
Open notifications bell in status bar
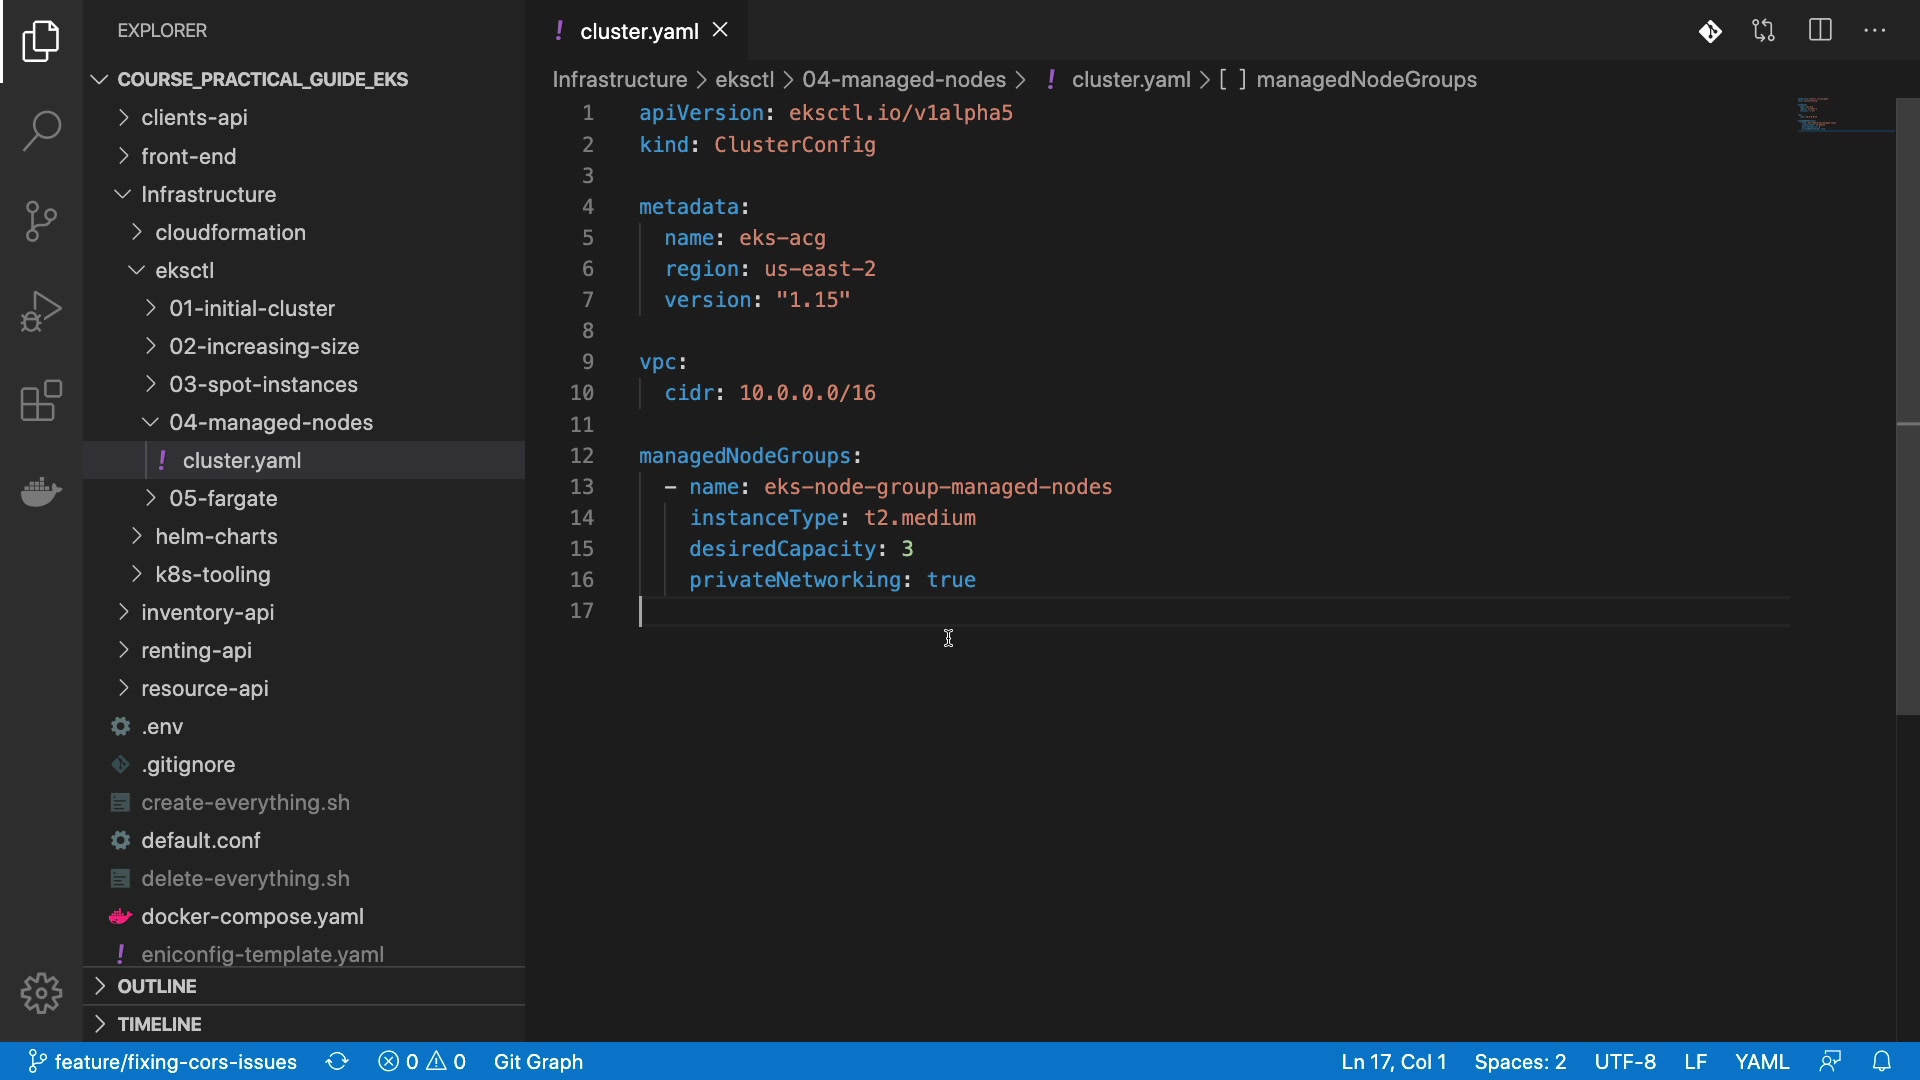coord(1882,1062)
